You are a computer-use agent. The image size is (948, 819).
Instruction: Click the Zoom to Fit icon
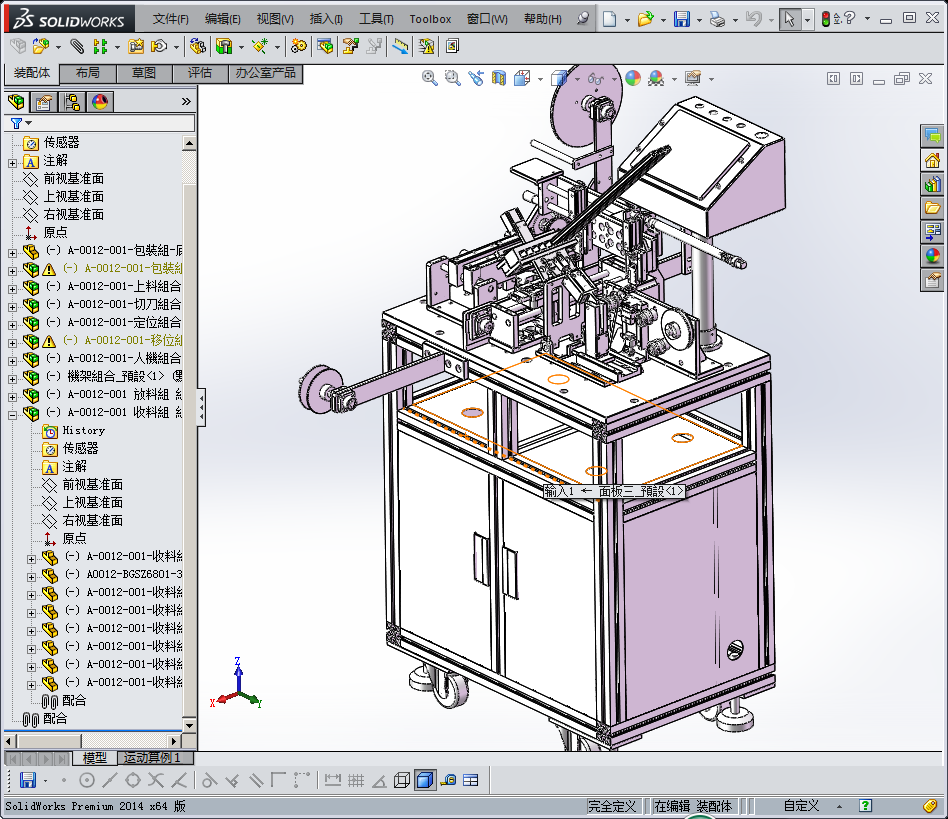tap(430, 78)
